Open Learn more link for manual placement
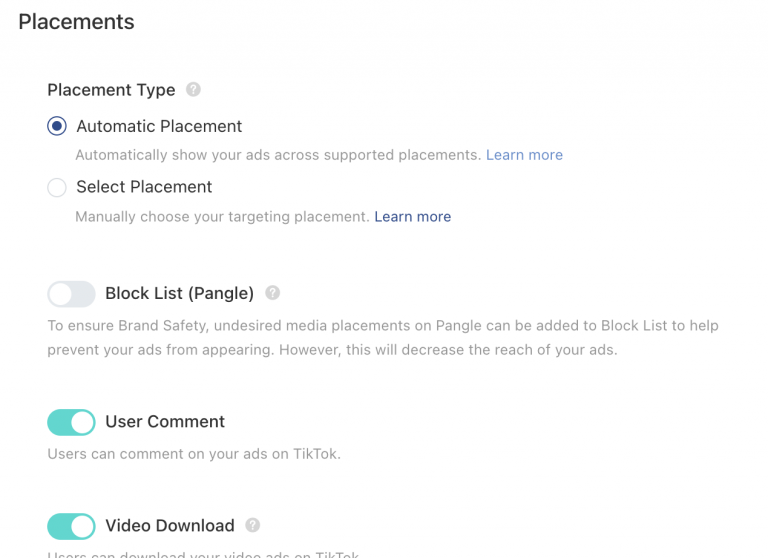The width and height of the screenshot is (768, 558). (x=412, y=217)
